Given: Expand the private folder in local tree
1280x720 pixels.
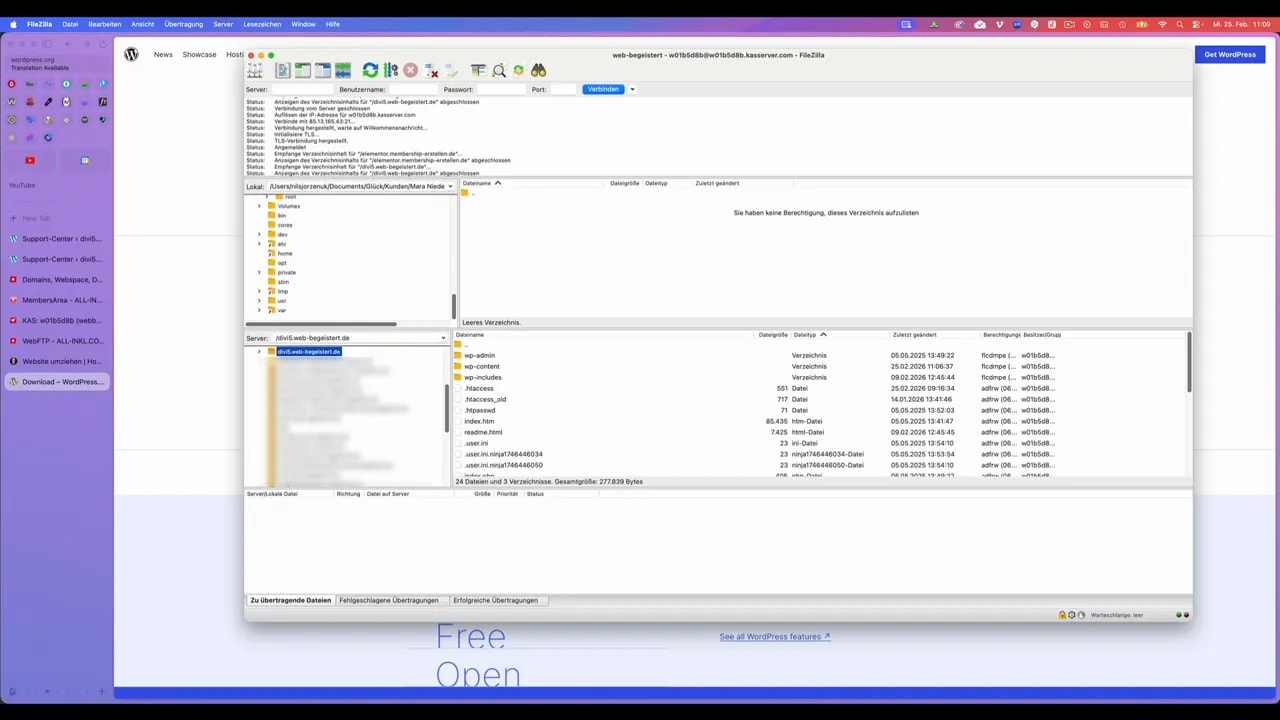Looking at the screenshot, I should 260,272.
